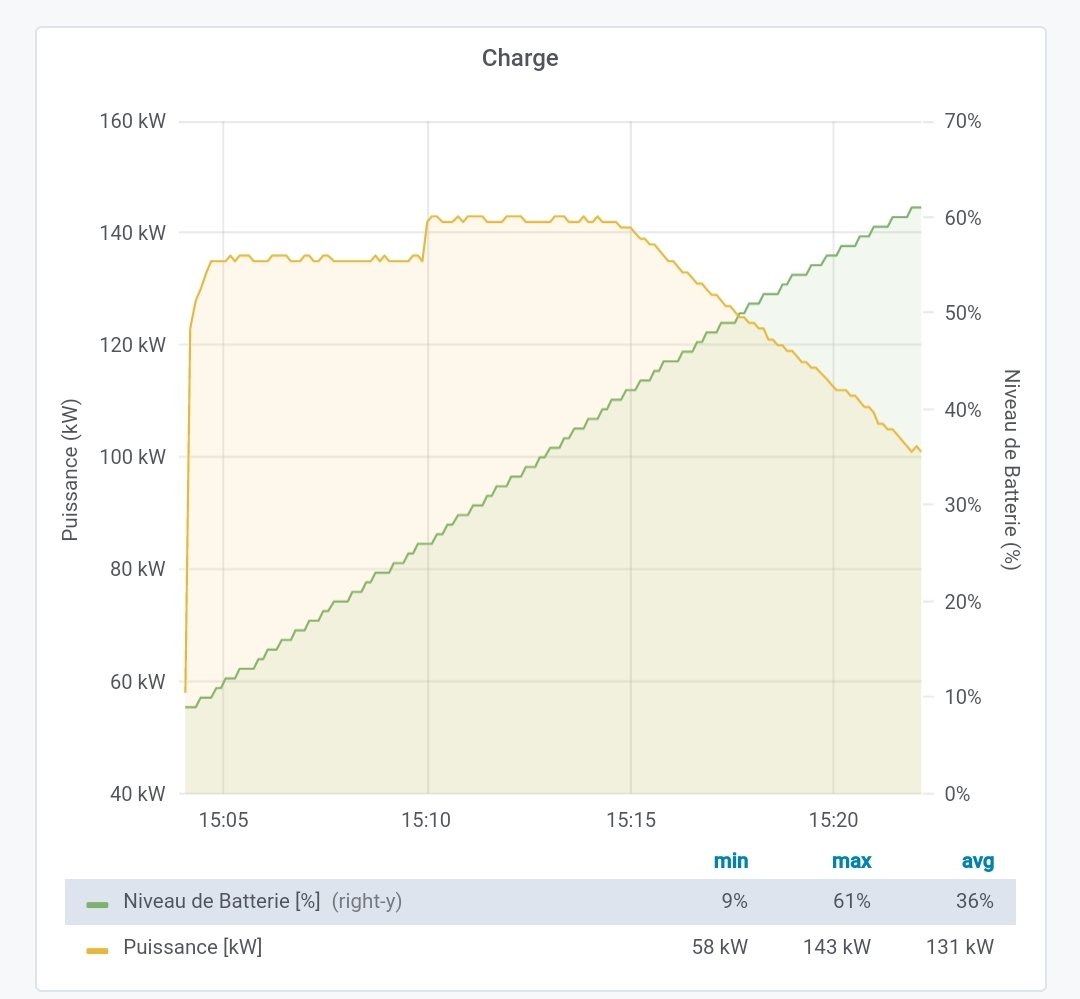The height and width of the screenshot is (999, 1080).
Task: Toggle Puissance [kW] series in legend
Action: click(193, 947)
